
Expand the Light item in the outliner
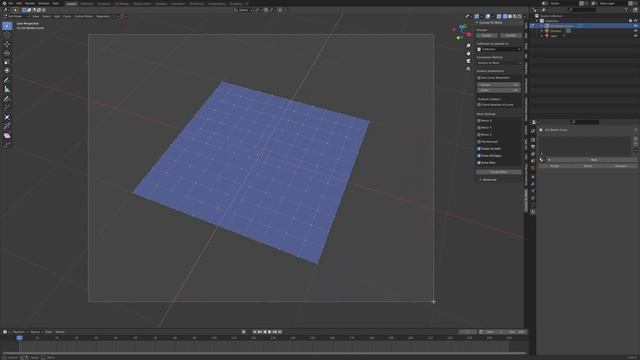(x=542, y=36)
